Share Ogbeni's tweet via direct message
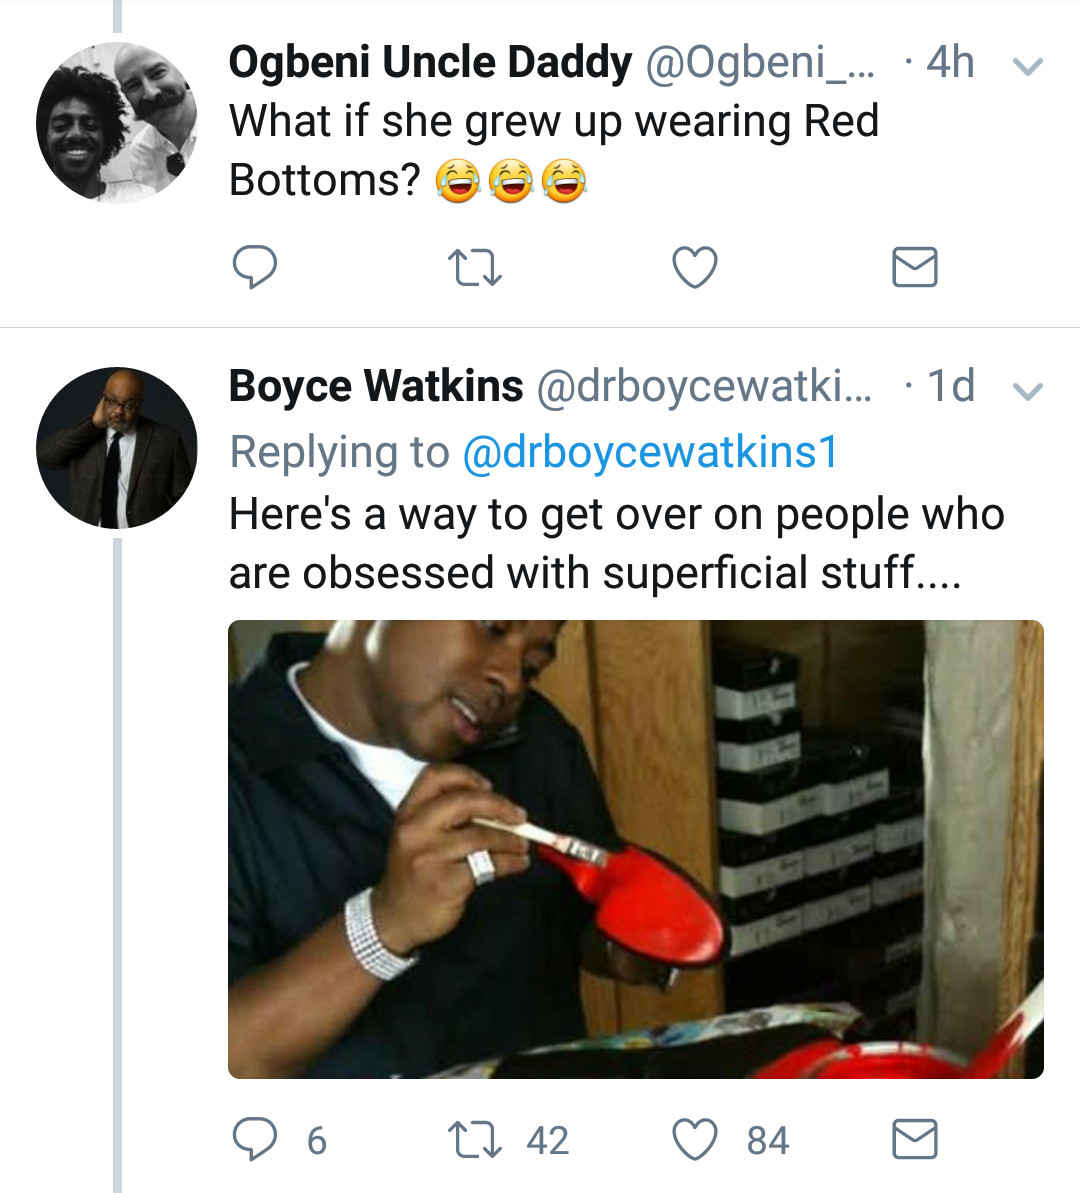The image size is (1080, 1193). (914, 267)
